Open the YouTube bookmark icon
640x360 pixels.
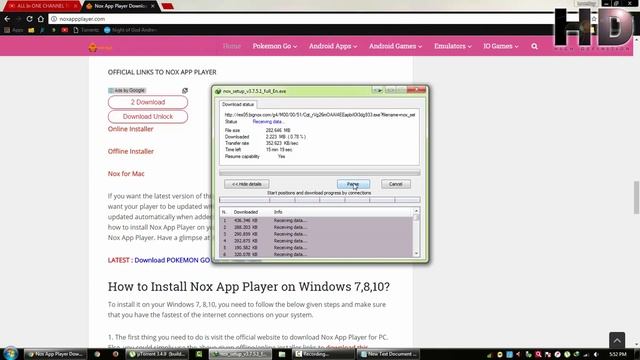tap(64, 30)
